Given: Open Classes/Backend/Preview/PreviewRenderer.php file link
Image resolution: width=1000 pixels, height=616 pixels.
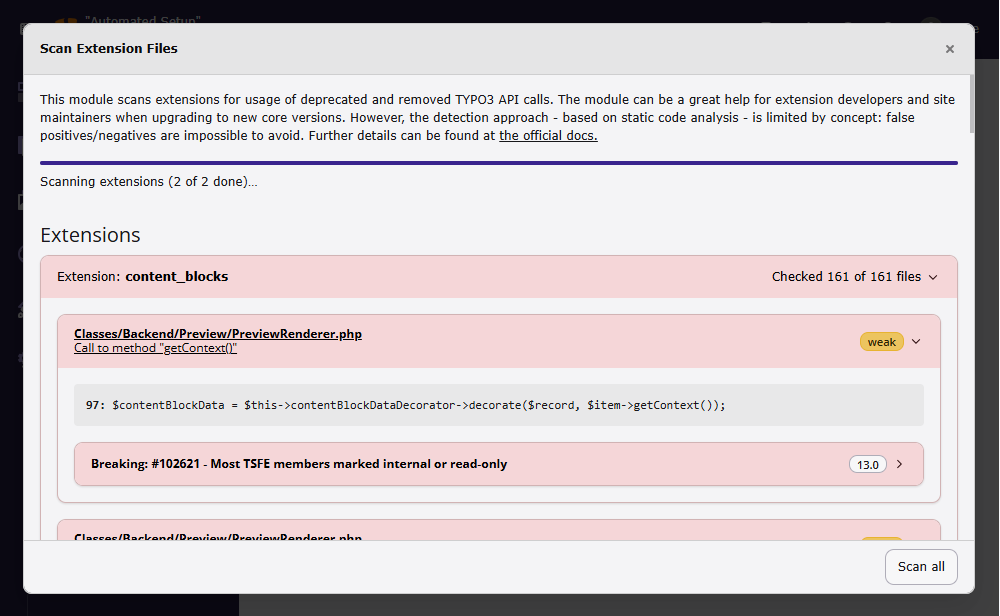Looking at the screenshot, I should pos(217,334).
